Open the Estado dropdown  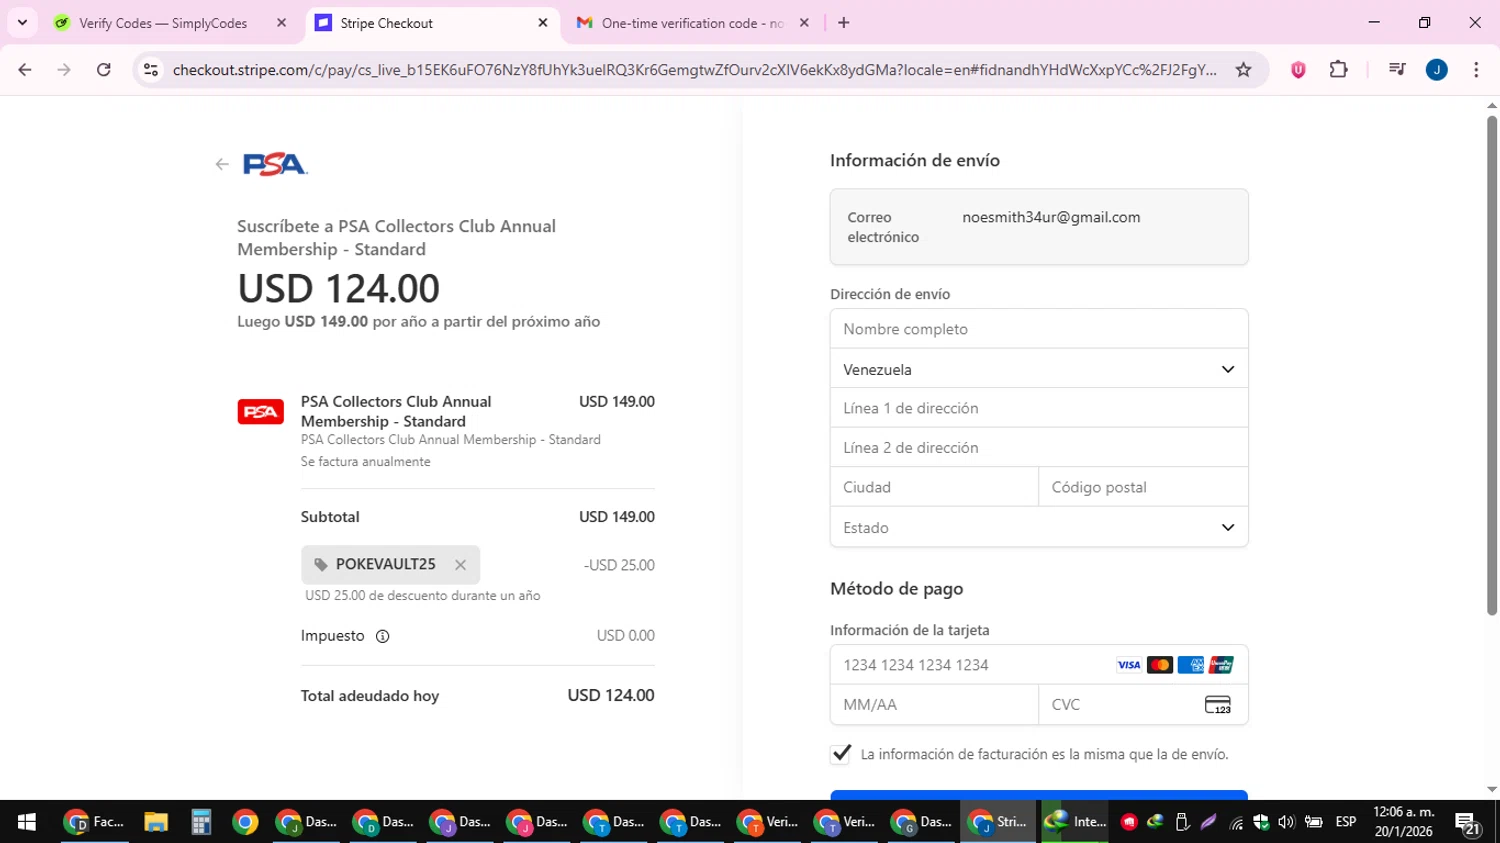coord(1039,527)
